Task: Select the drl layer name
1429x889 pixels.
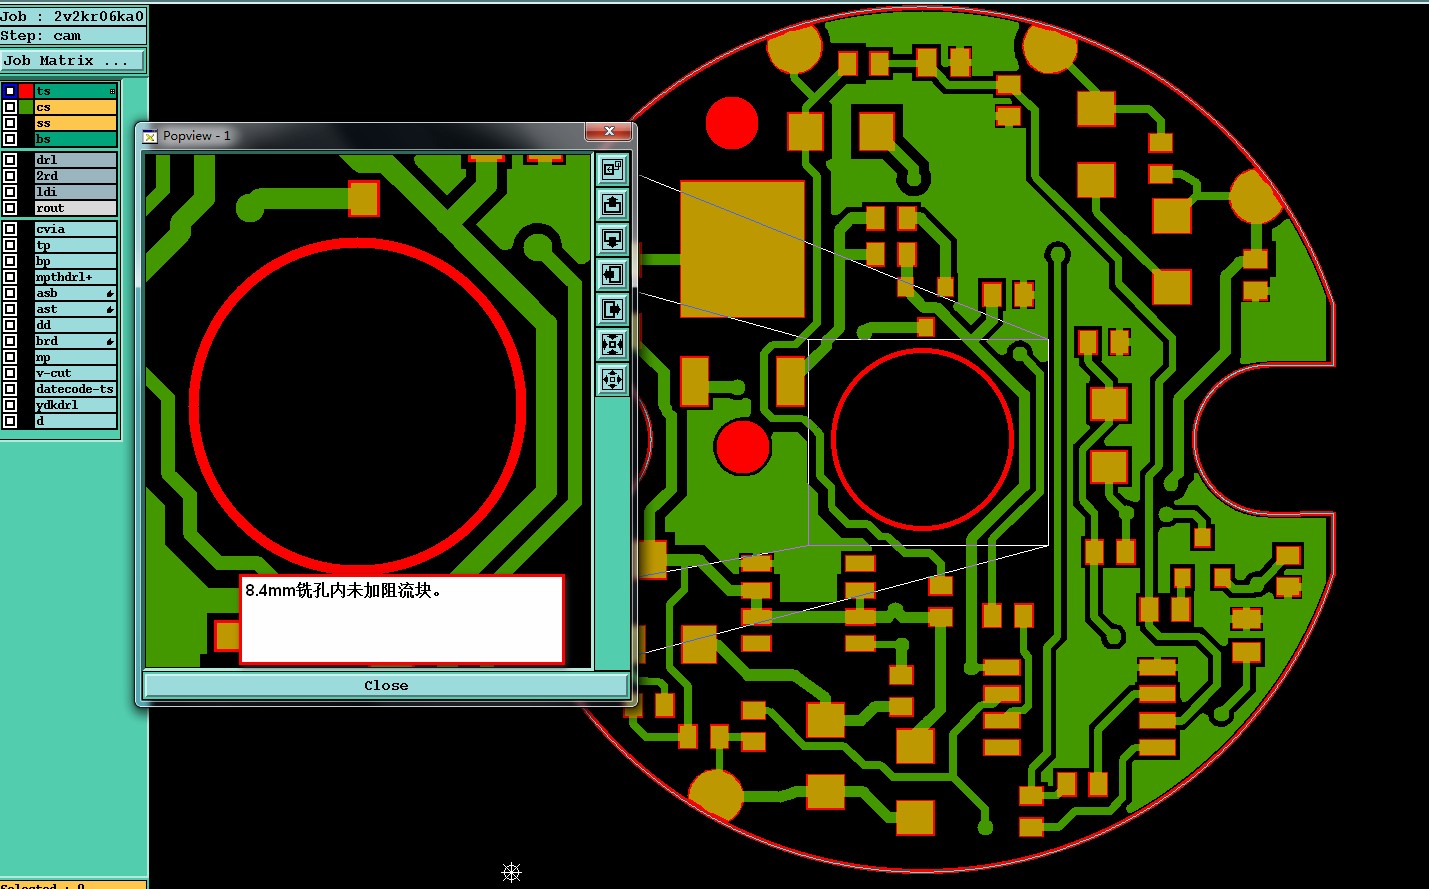Action: coord(76,160)
